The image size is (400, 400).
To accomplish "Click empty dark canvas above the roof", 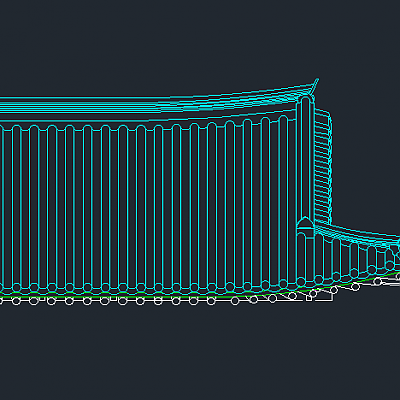I will (x=200, y=40).
